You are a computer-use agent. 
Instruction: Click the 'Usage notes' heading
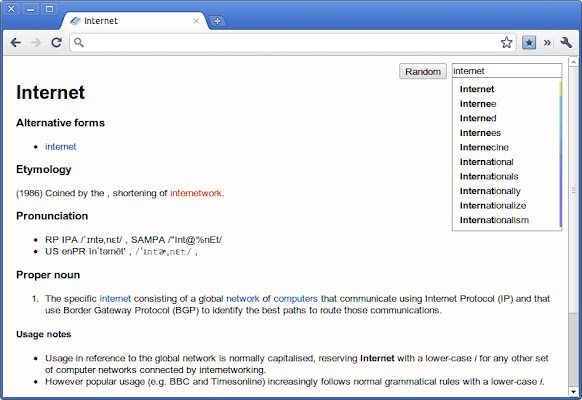tap(43, 334)
